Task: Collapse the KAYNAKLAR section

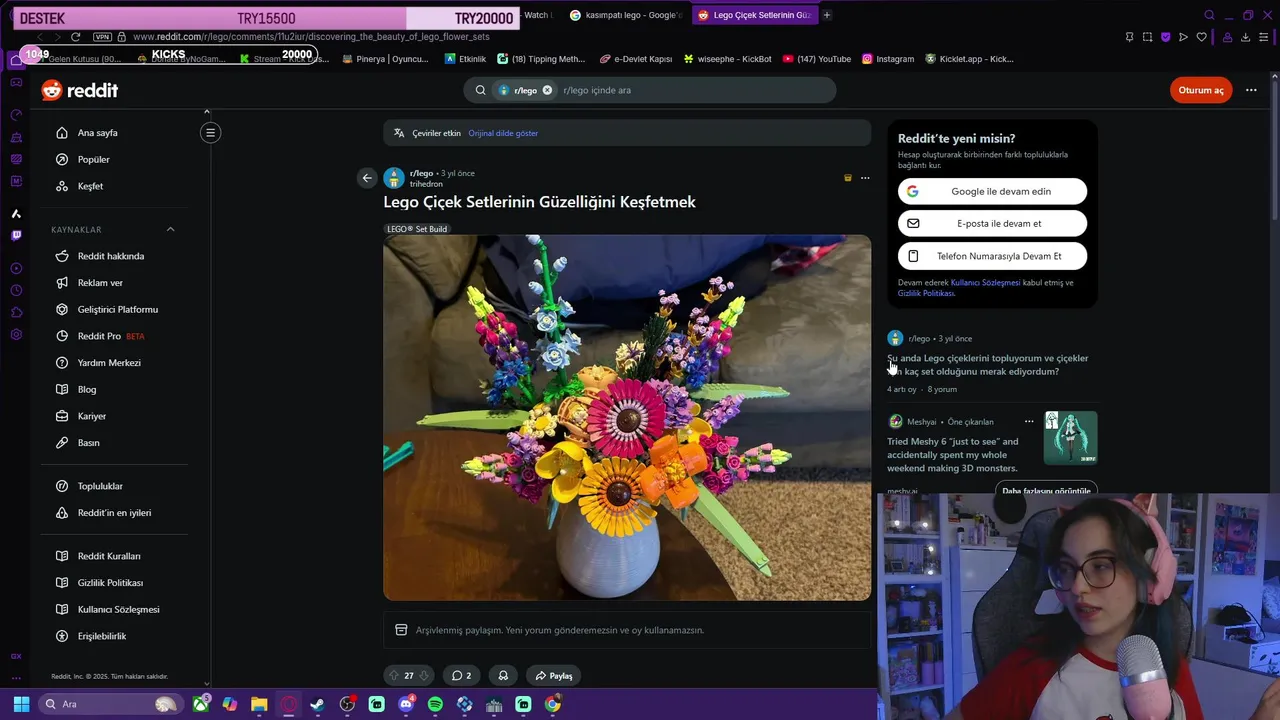Action: pos(170,229)
